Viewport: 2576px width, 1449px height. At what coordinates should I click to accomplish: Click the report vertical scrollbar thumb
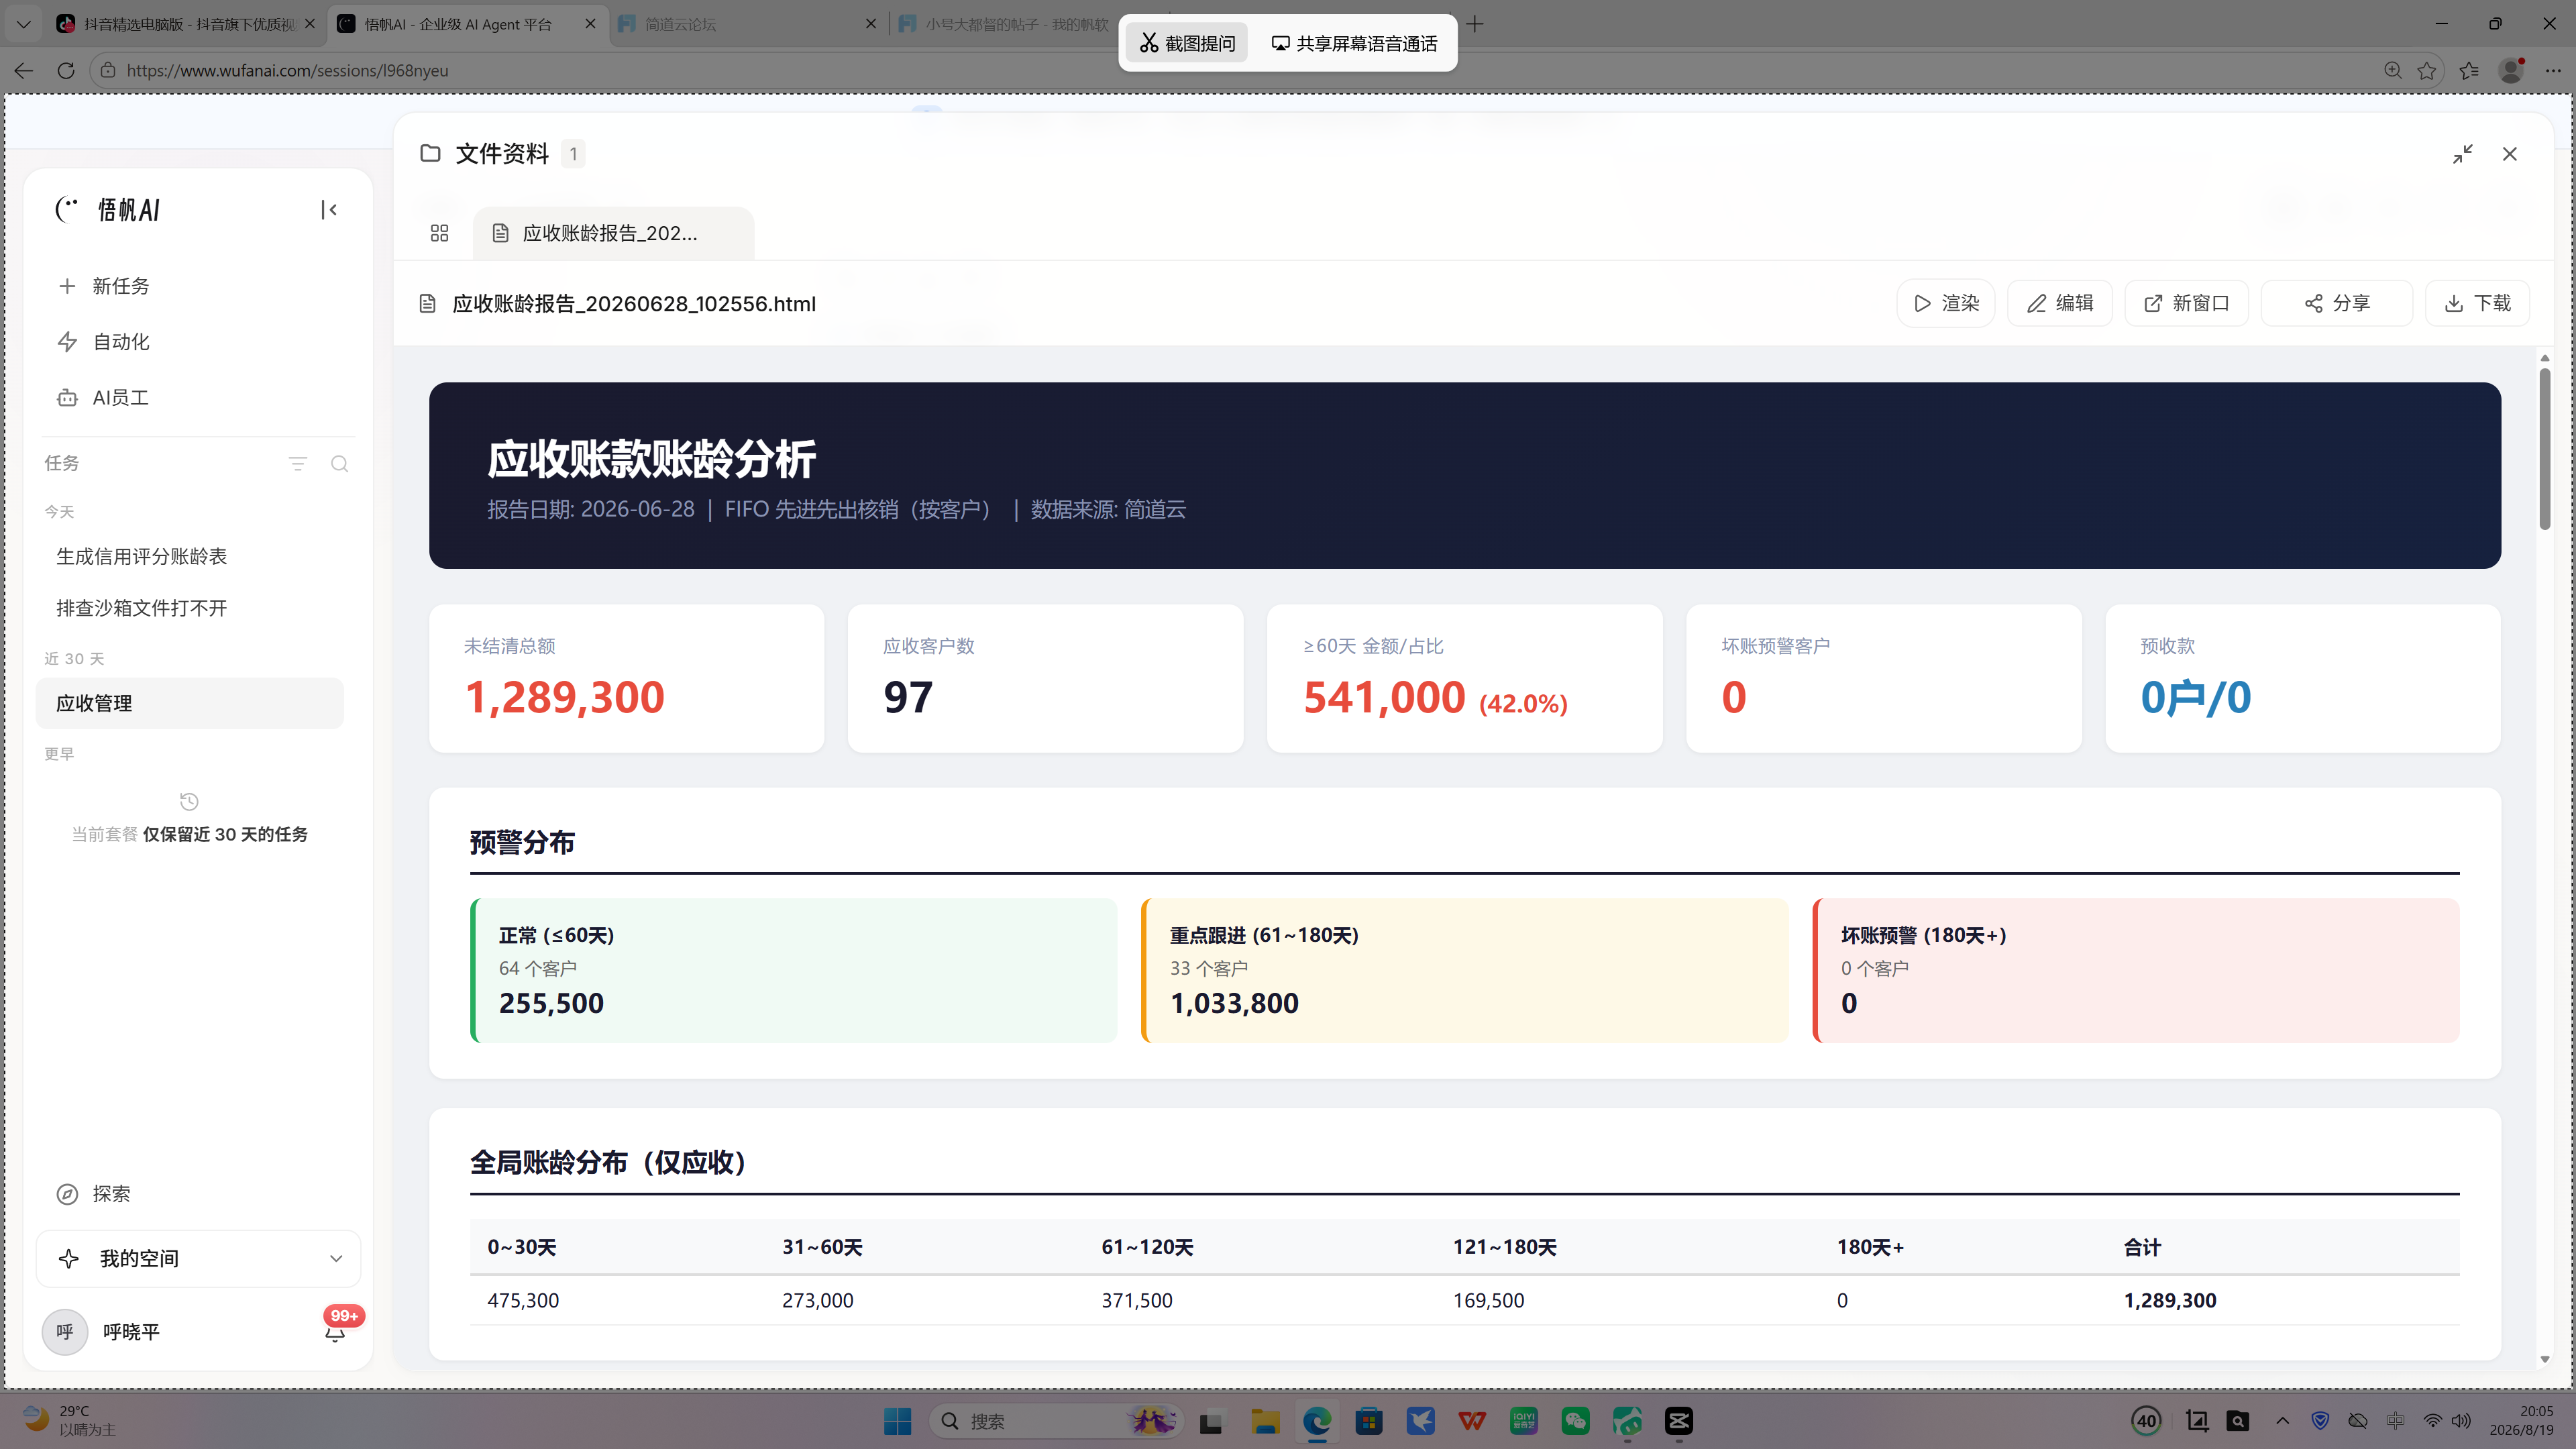[2545, 450]
